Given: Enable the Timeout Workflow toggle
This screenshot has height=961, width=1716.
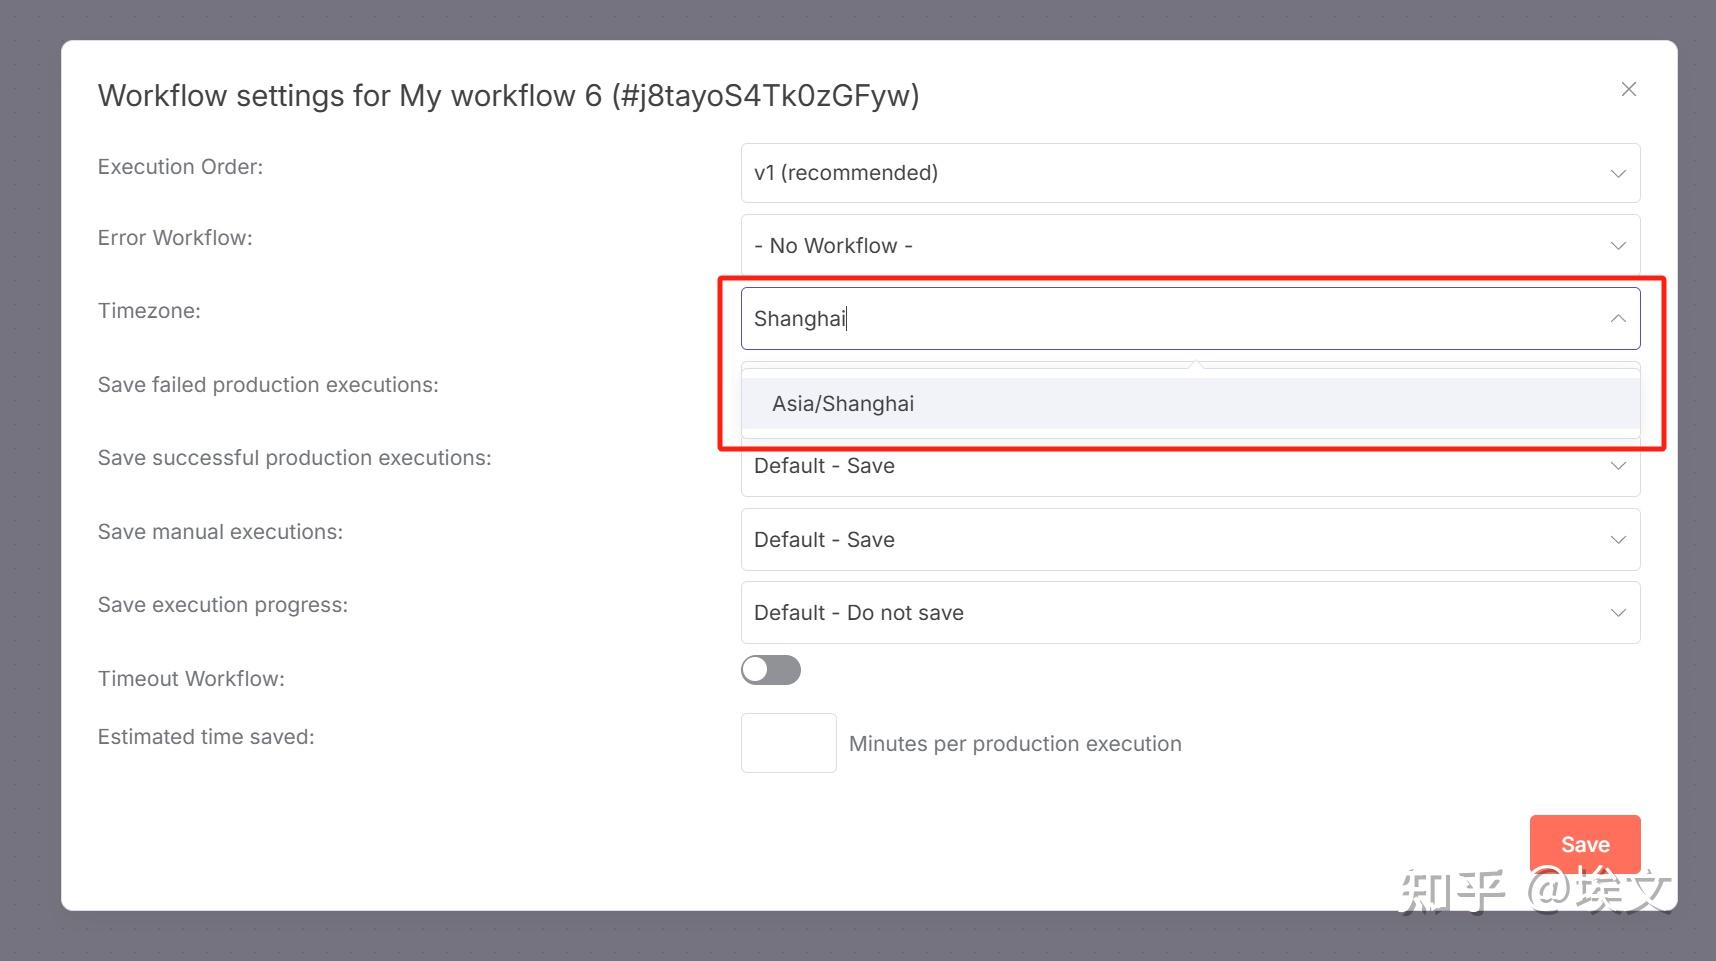Looking at the screenshot, I should [x=770, y=670].
